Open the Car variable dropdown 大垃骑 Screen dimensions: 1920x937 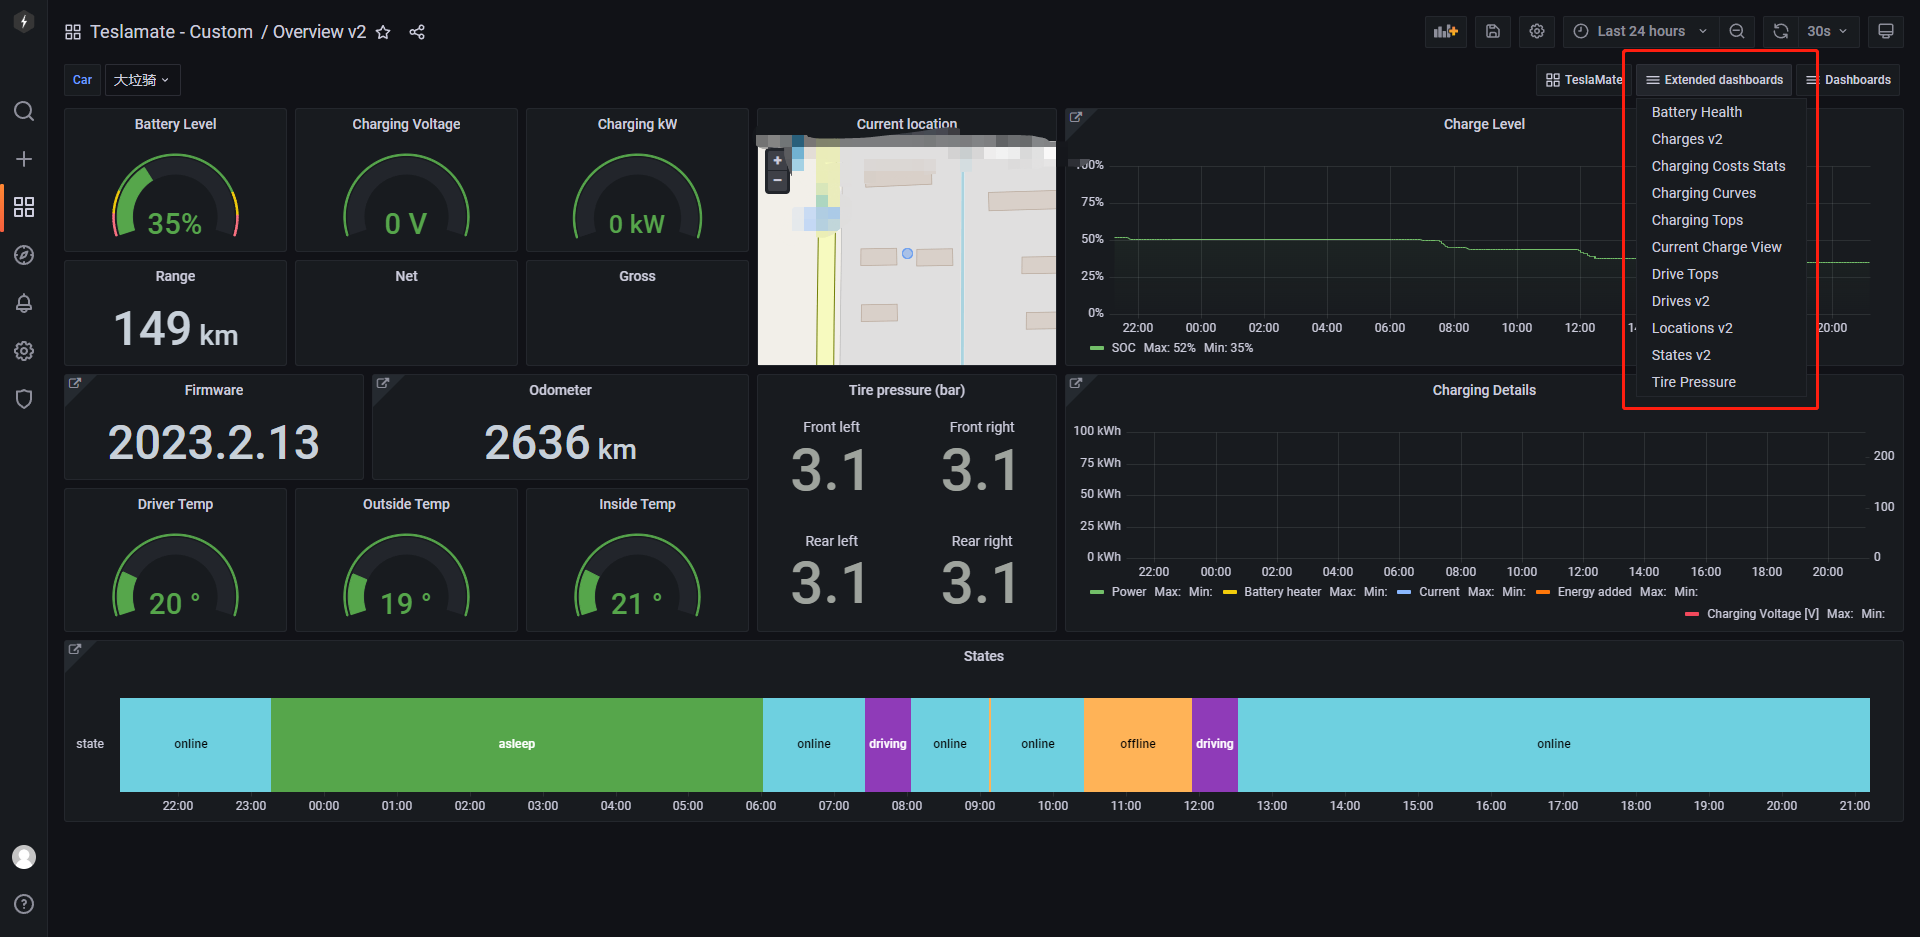(x=142, y=80)
